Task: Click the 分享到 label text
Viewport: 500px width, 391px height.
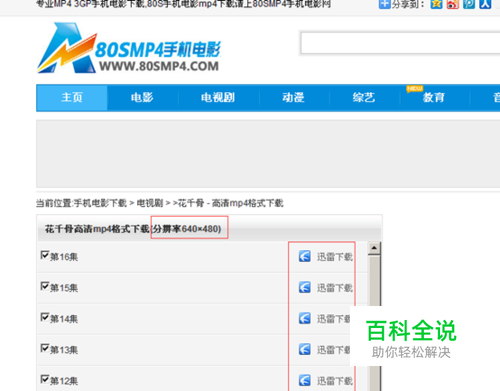Action: (x=408, y=4)
